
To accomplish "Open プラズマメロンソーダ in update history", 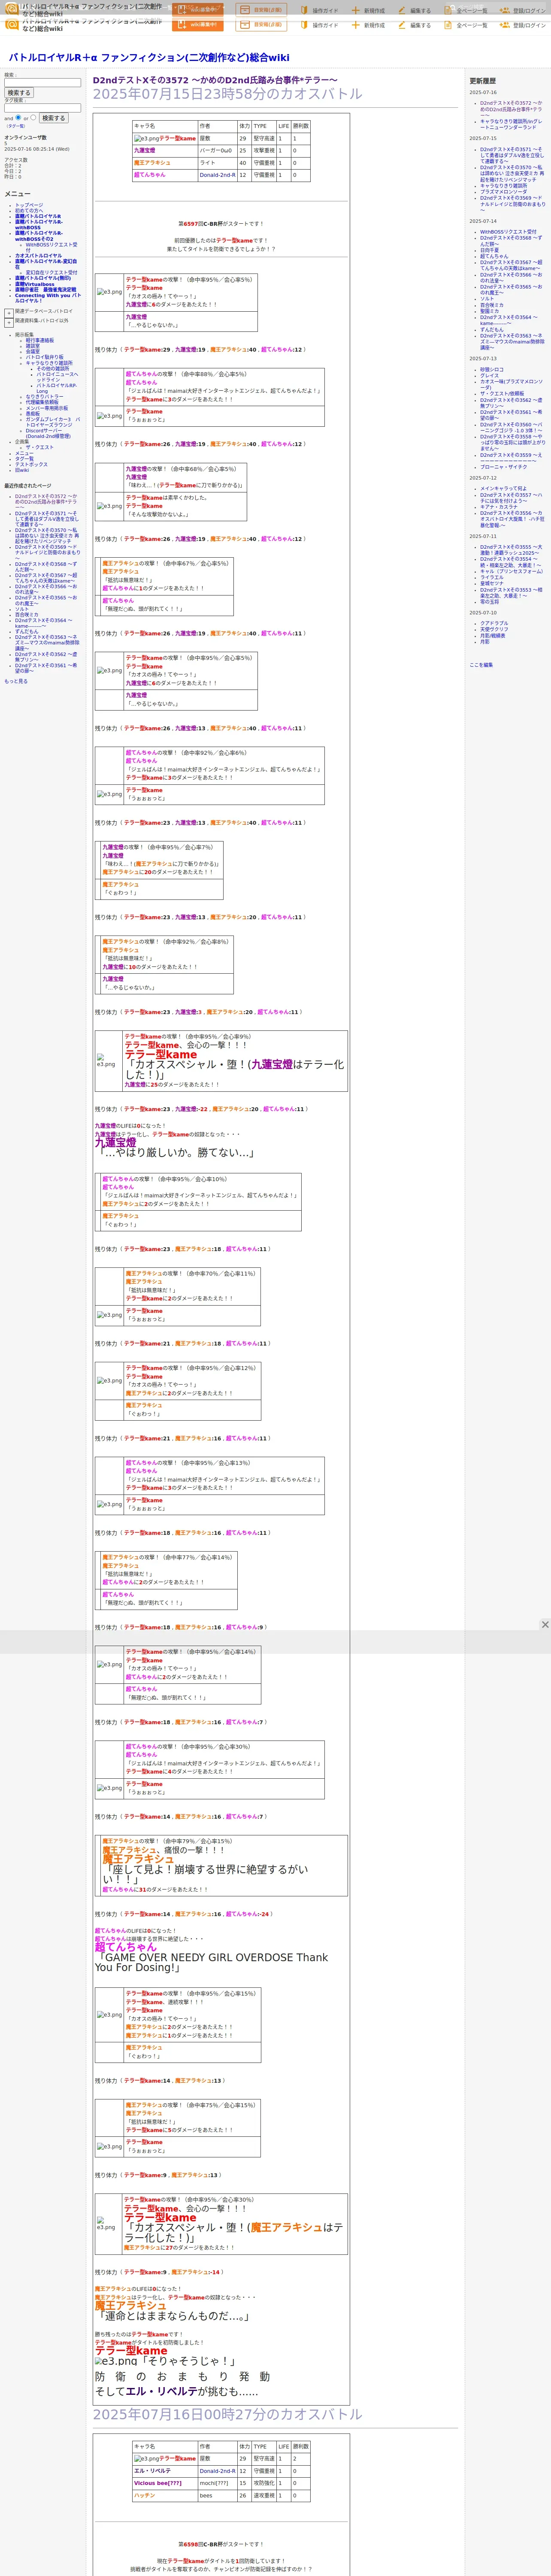I will coord(503,192).
